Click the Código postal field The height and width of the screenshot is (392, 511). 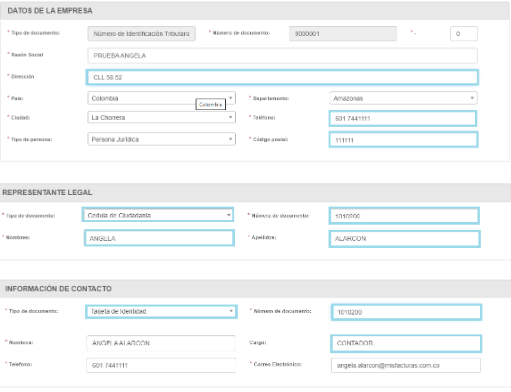403,140
